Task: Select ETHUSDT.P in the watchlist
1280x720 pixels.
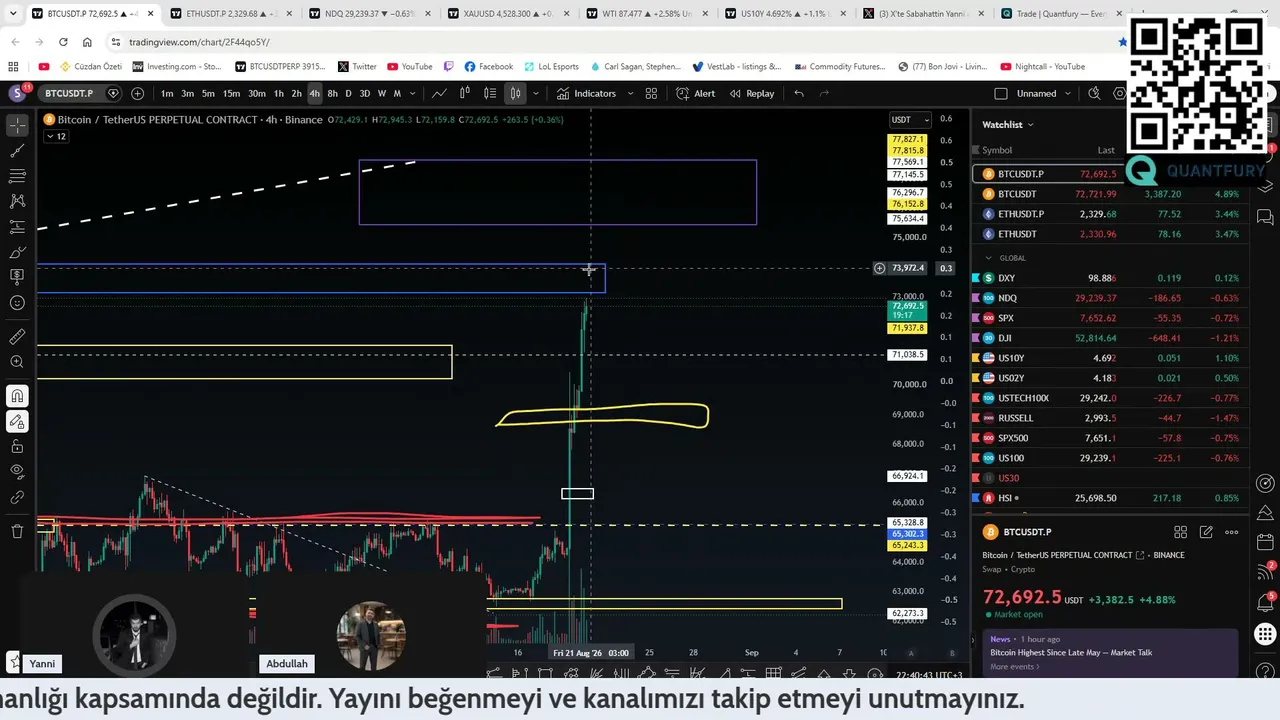Action: (x=1110, y=214)
